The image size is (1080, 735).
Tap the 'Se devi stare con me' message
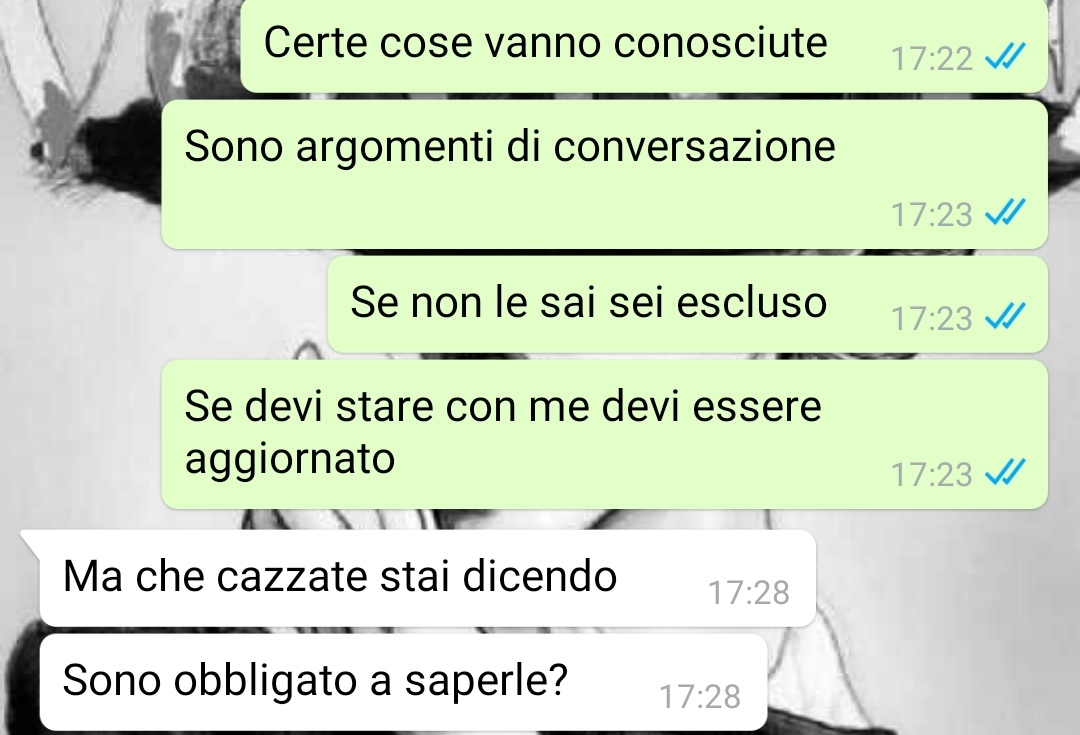[x=604, y=434]
